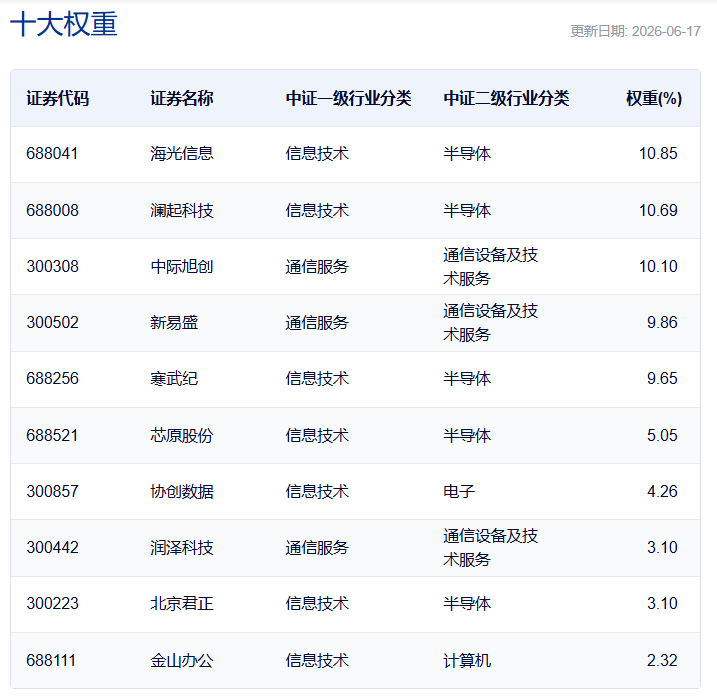
Task: Click 信息技术 in 芯原股份 row
Action: pyautogui.click(x=317, y=435)
